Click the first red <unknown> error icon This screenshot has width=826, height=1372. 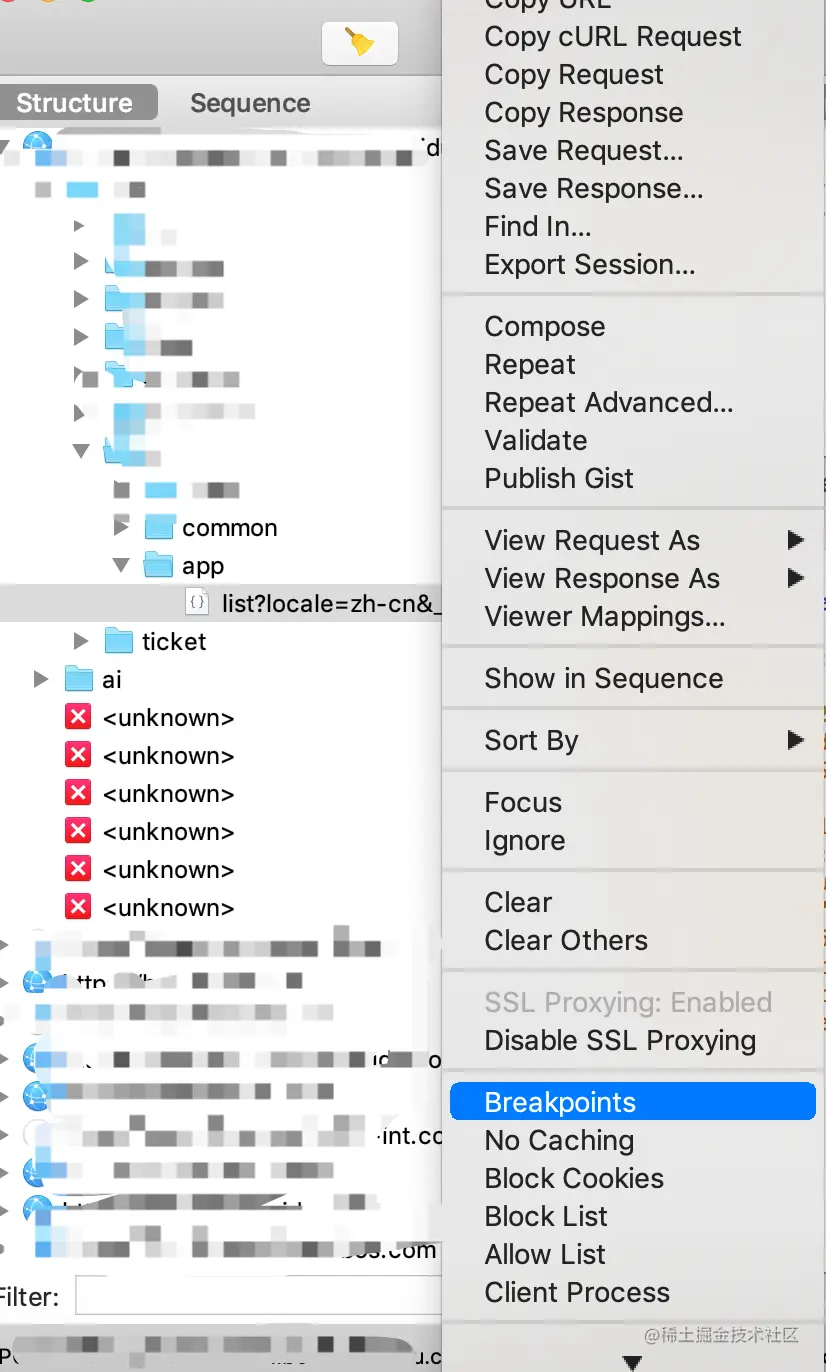[x=77, y=717]
